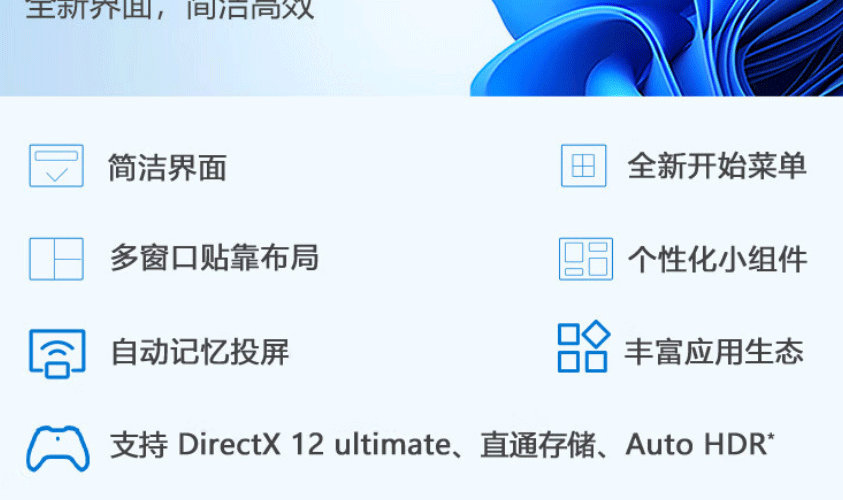The image size is (843, 500).
Task: Select the 全新开始菜单 text
Action: 717,166
